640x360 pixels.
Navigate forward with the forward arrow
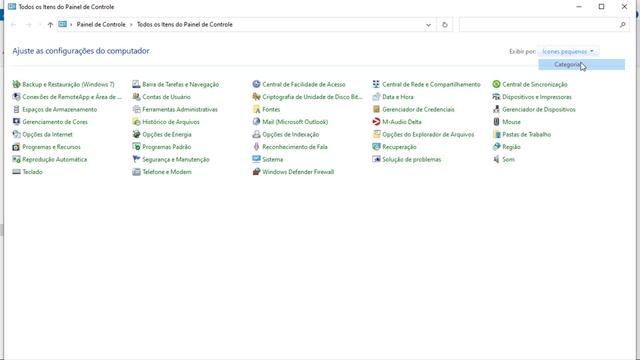point(28,25)
